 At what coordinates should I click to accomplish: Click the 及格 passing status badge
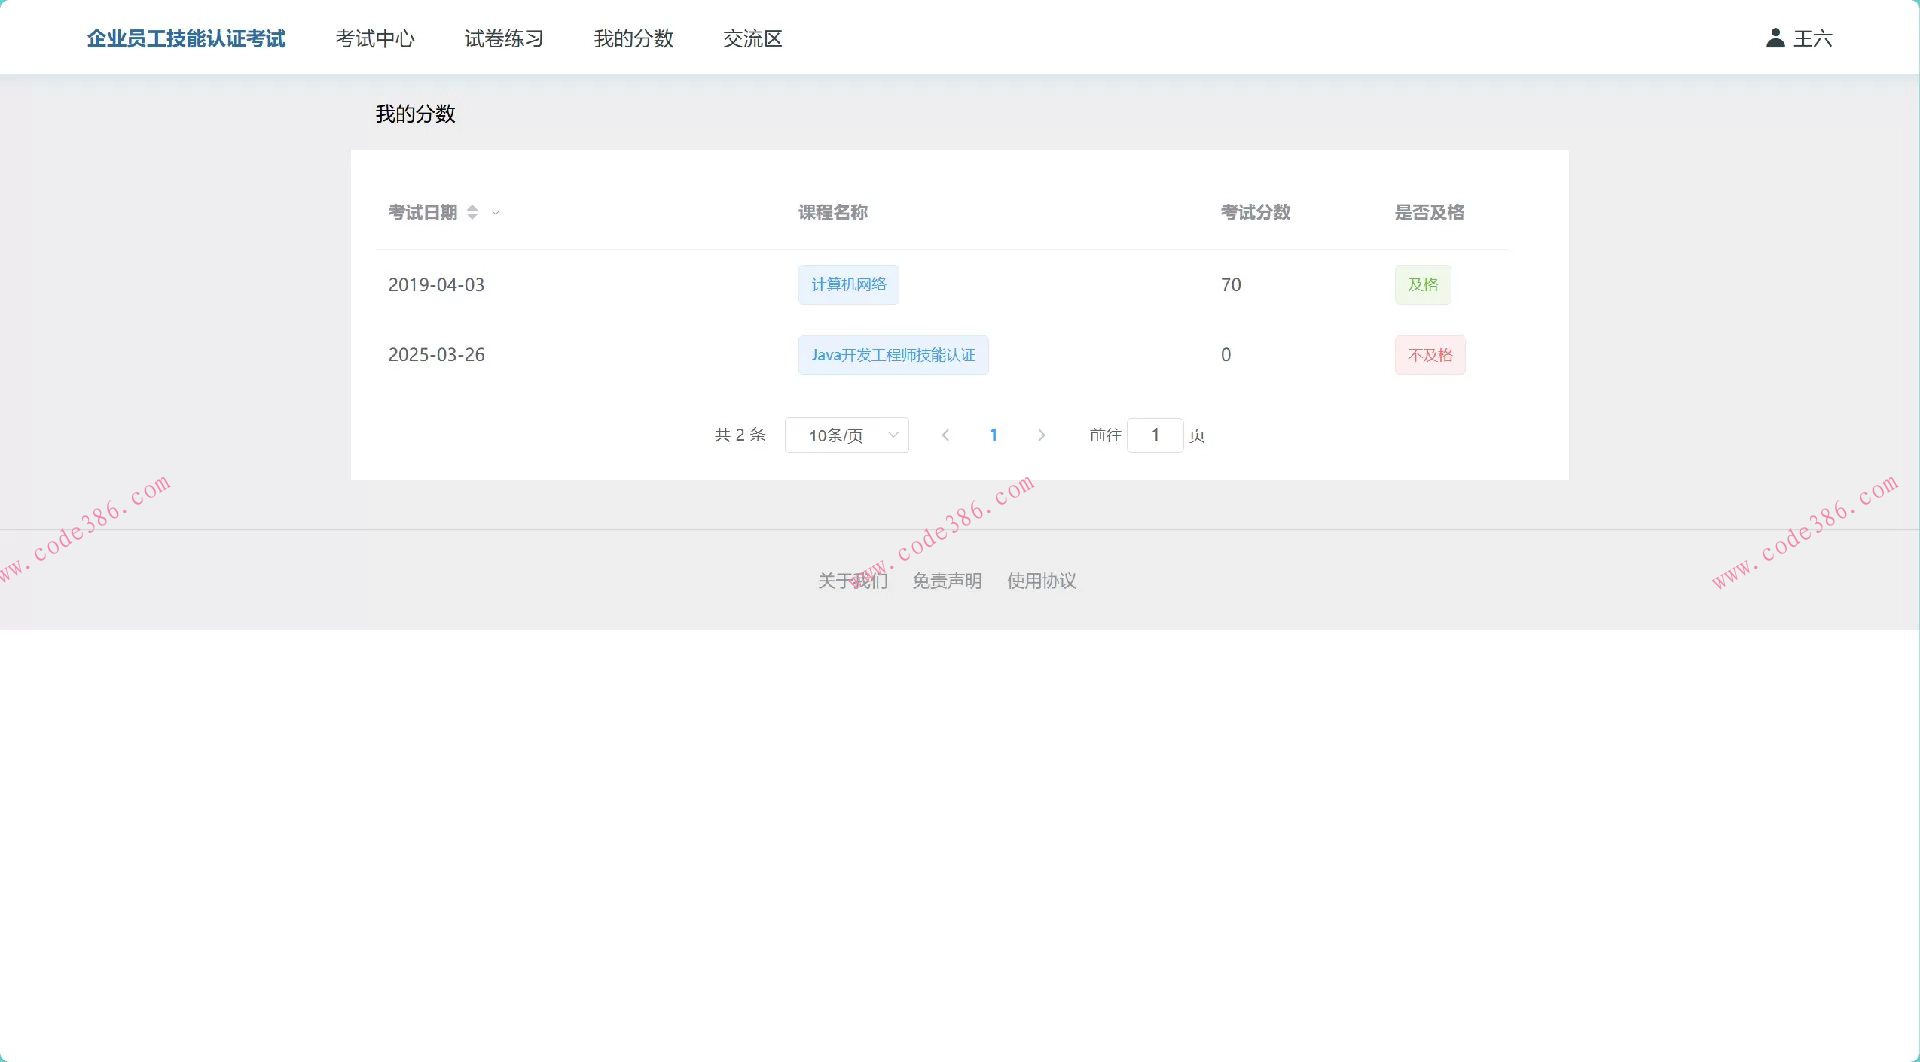tap(1422, 284)
